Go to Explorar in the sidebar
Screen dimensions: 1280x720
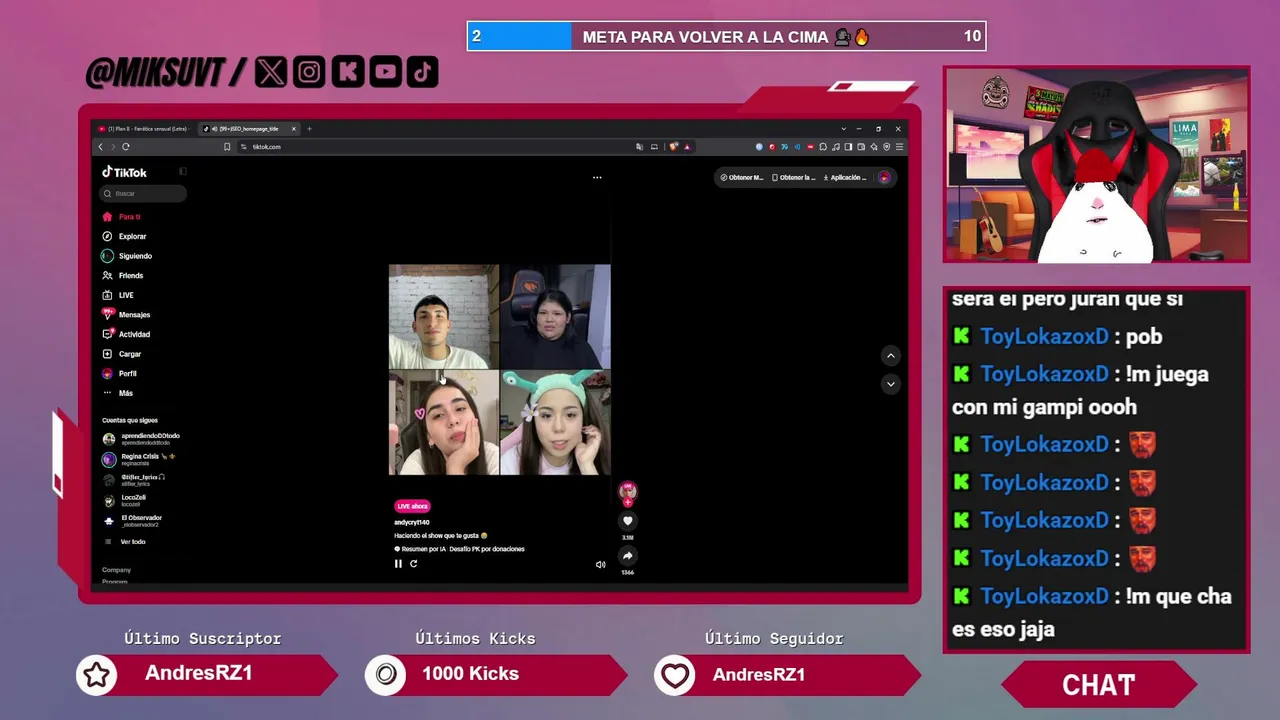pos(124,237)
